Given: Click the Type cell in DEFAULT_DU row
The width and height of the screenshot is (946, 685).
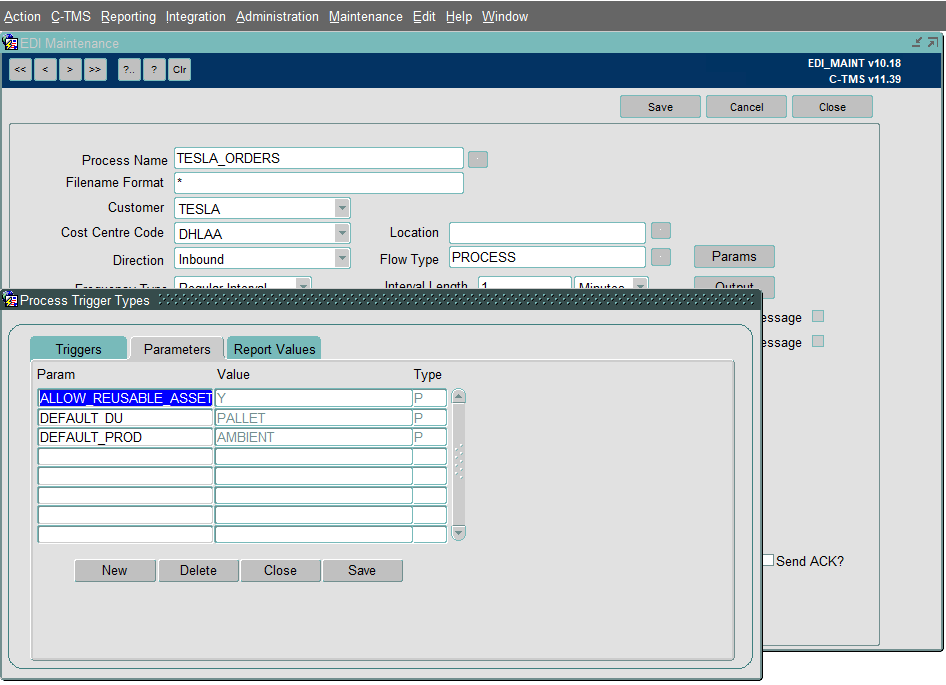Looking at the screenshot, I should coord(430,418).
